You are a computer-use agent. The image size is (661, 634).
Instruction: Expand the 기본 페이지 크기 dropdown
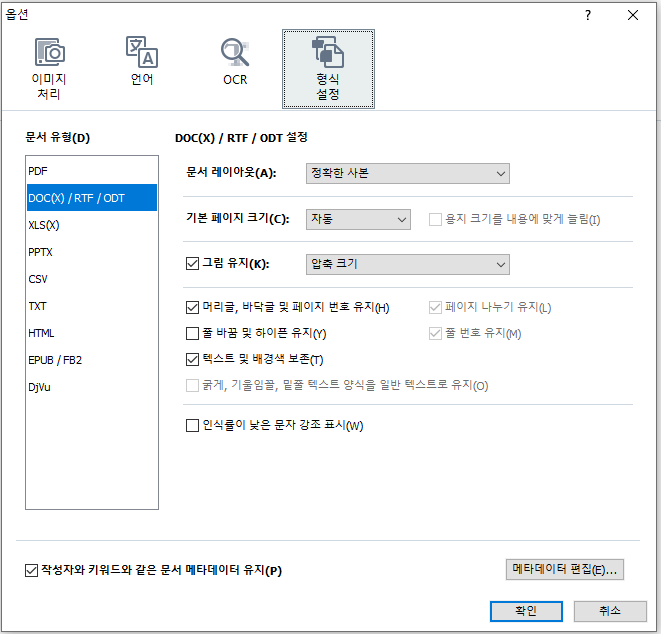pyautogui.click(x=358, y=219)
